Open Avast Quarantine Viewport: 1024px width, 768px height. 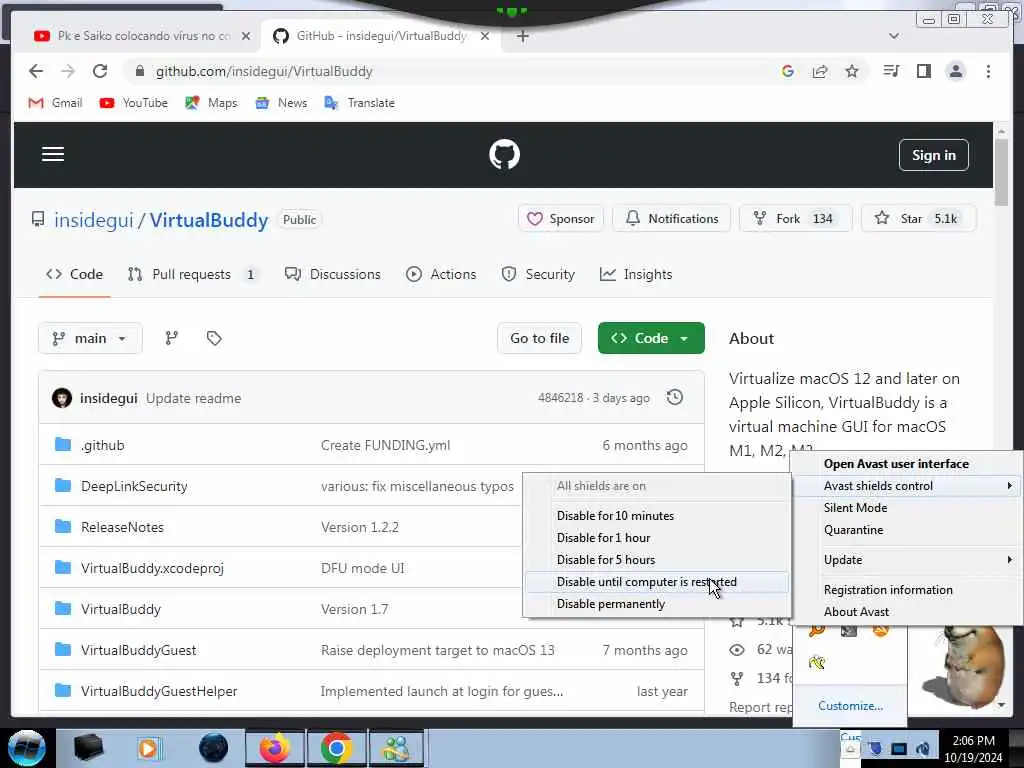(x=906, y=530)
